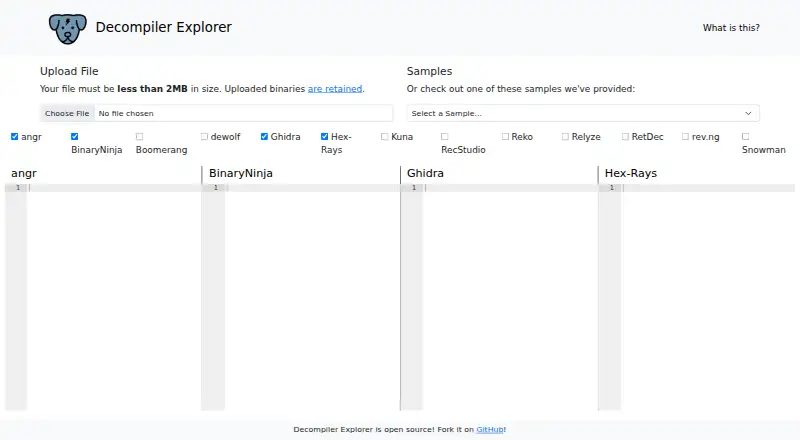The height and width of the screenshot is (440, 800).
Task: Click the Ghidra panel heading
Action: (425, 174)
